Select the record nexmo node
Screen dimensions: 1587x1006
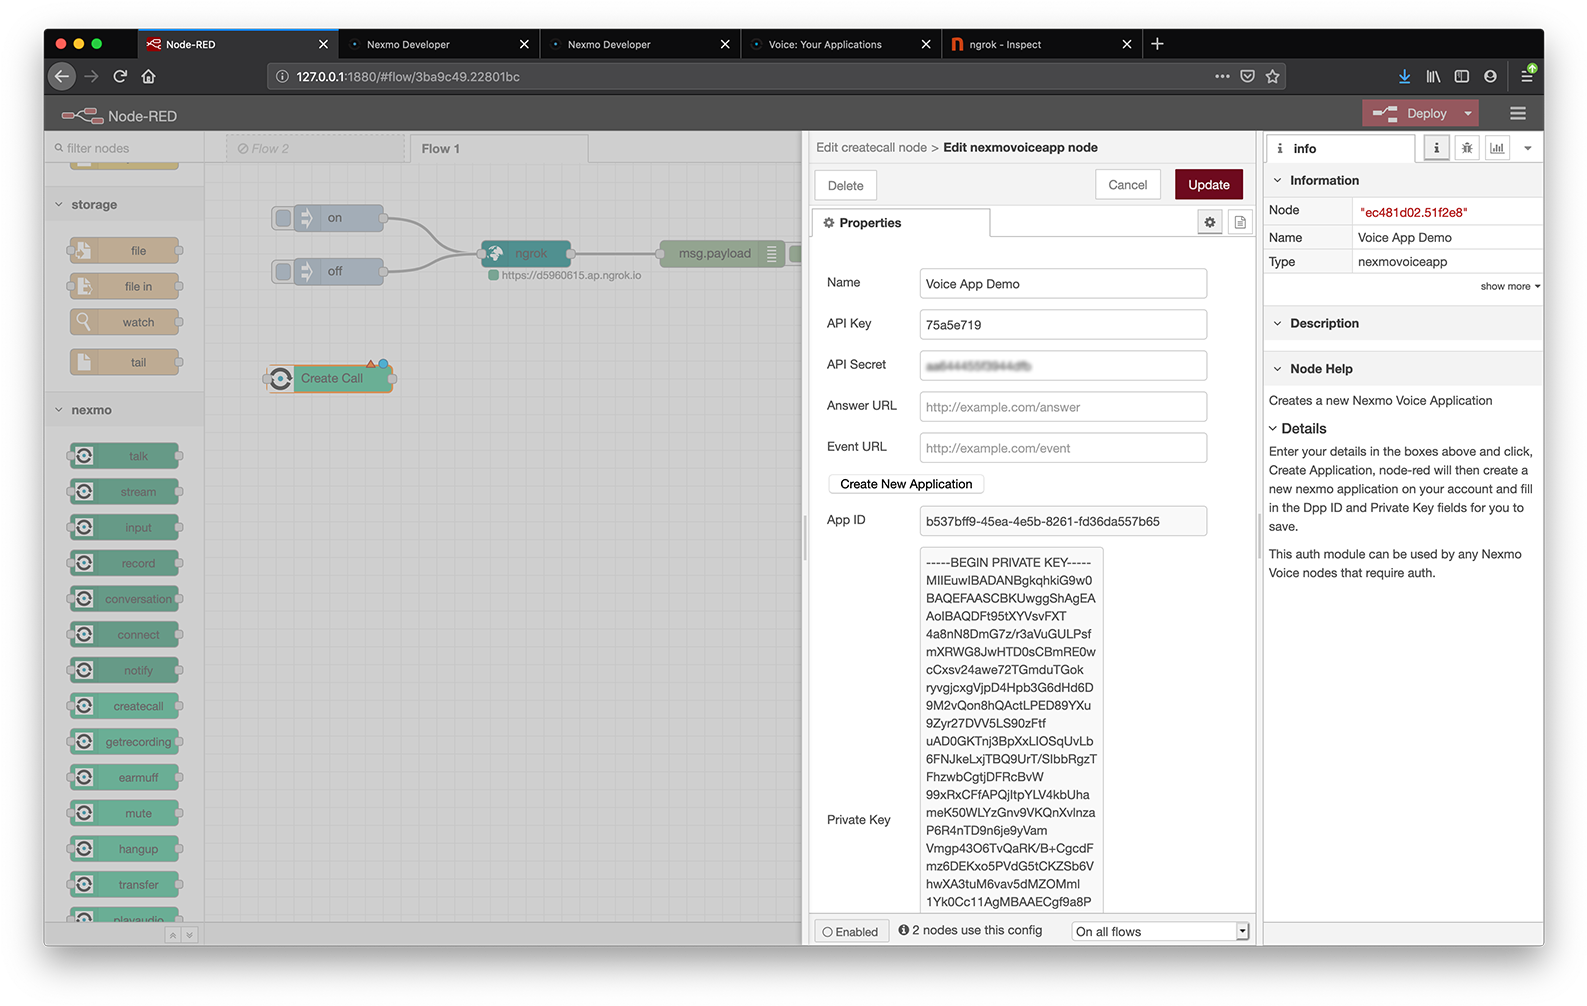125,563
